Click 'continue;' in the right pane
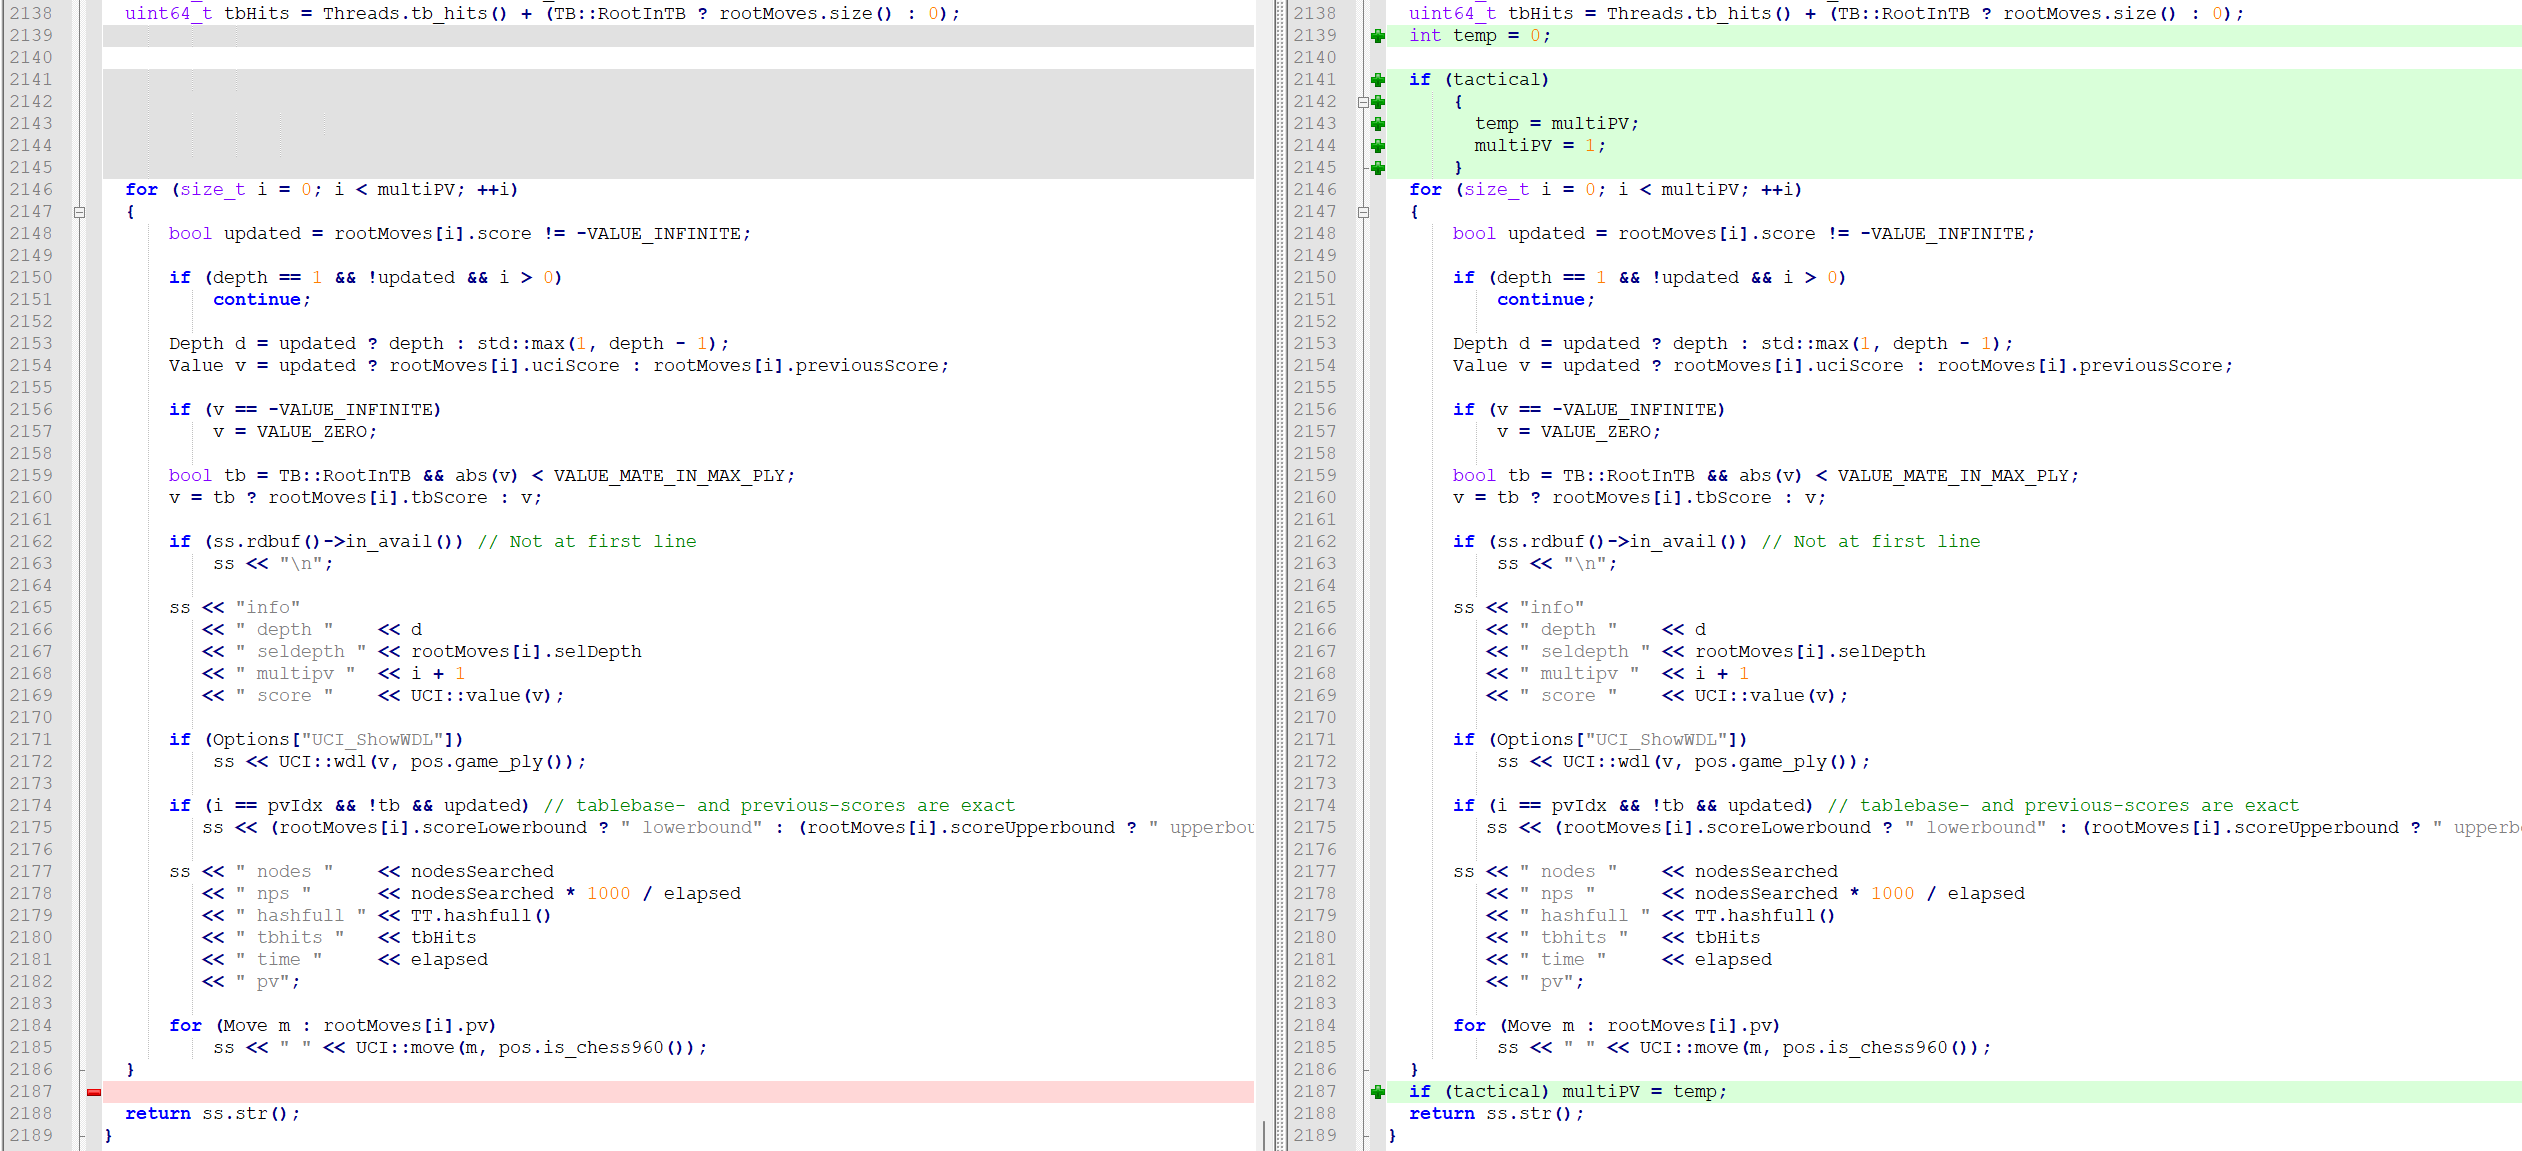This screenshot has width=2522, height=1151. [1546, 300]
